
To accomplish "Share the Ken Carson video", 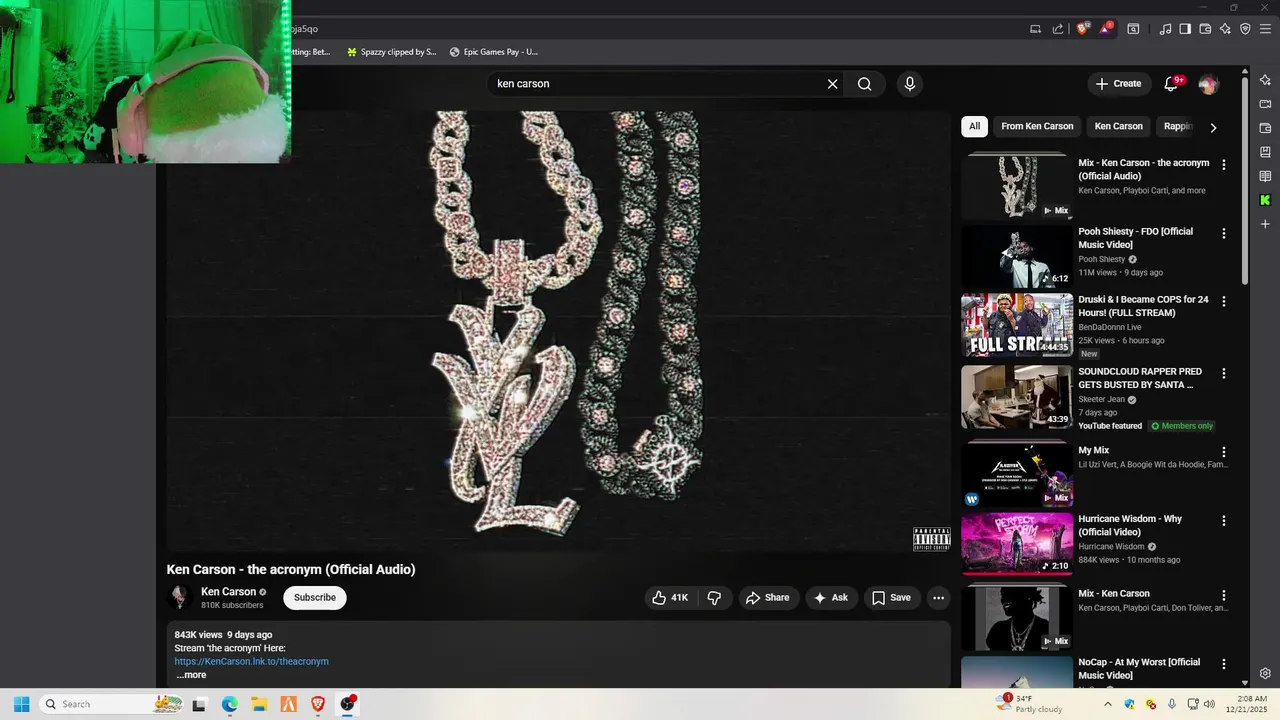I will [x=768, y=598].
